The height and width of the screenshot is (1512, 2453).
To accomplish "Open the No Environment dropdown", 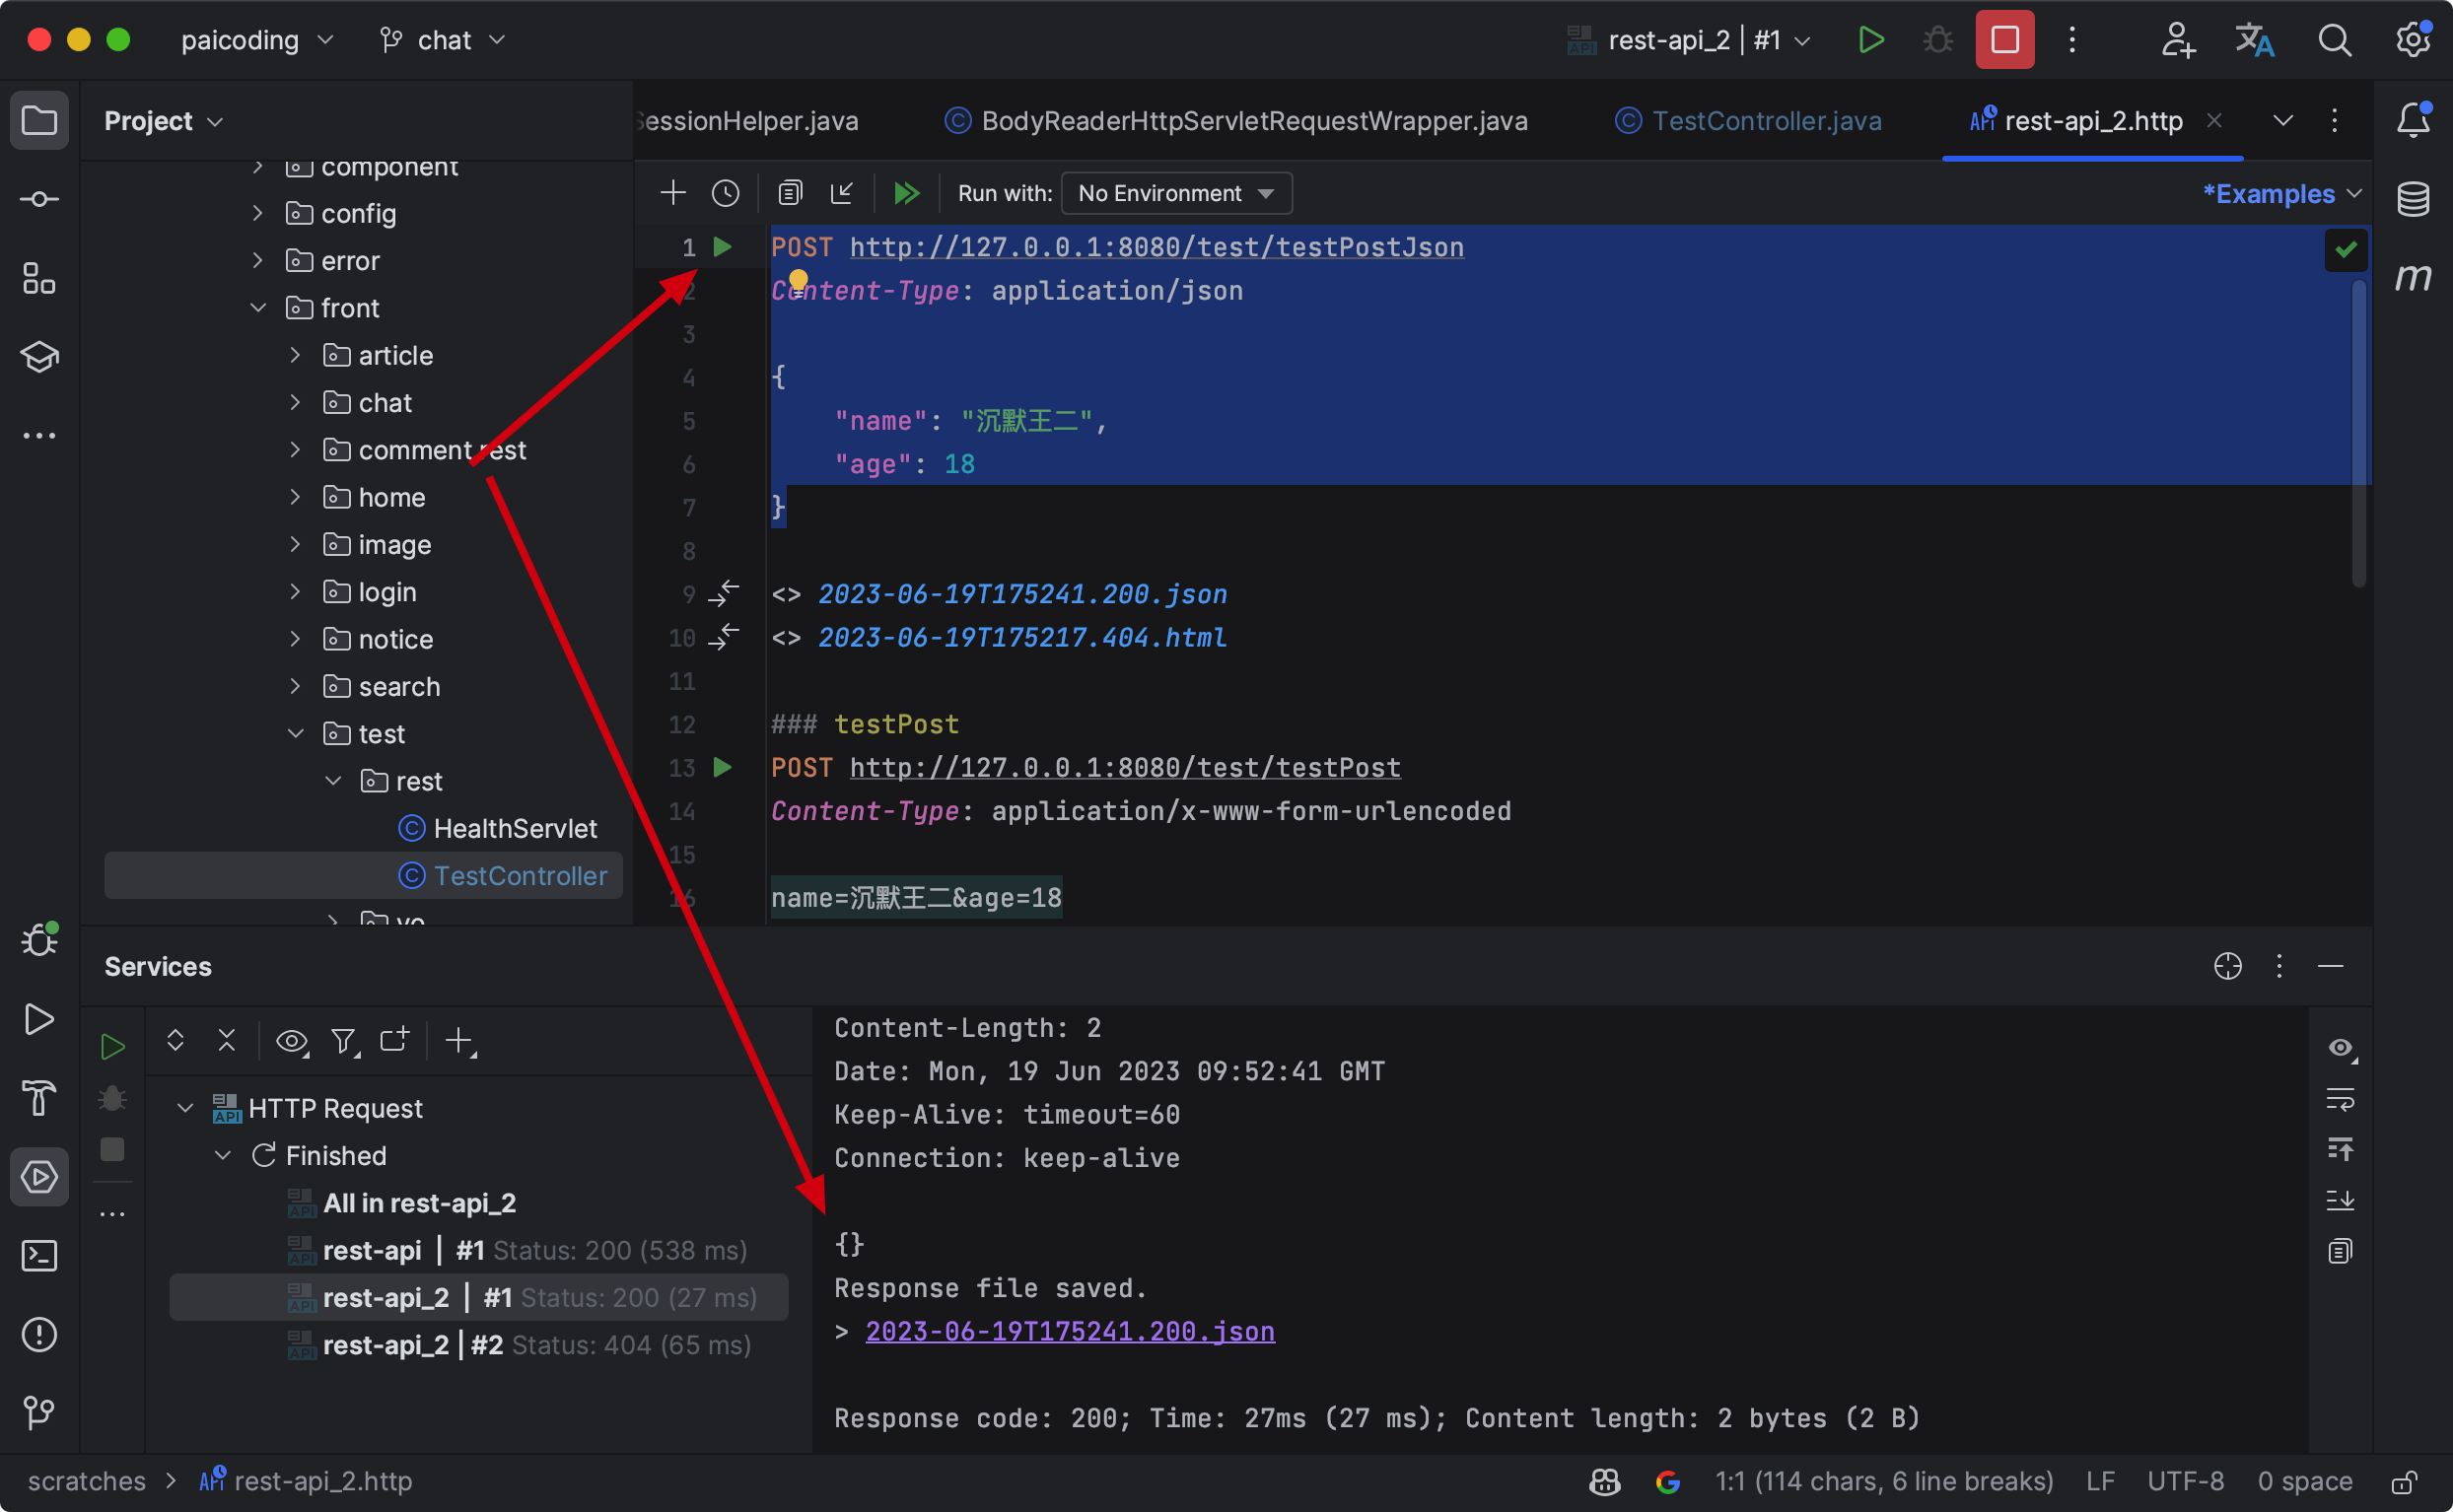I will point(1176,193).
